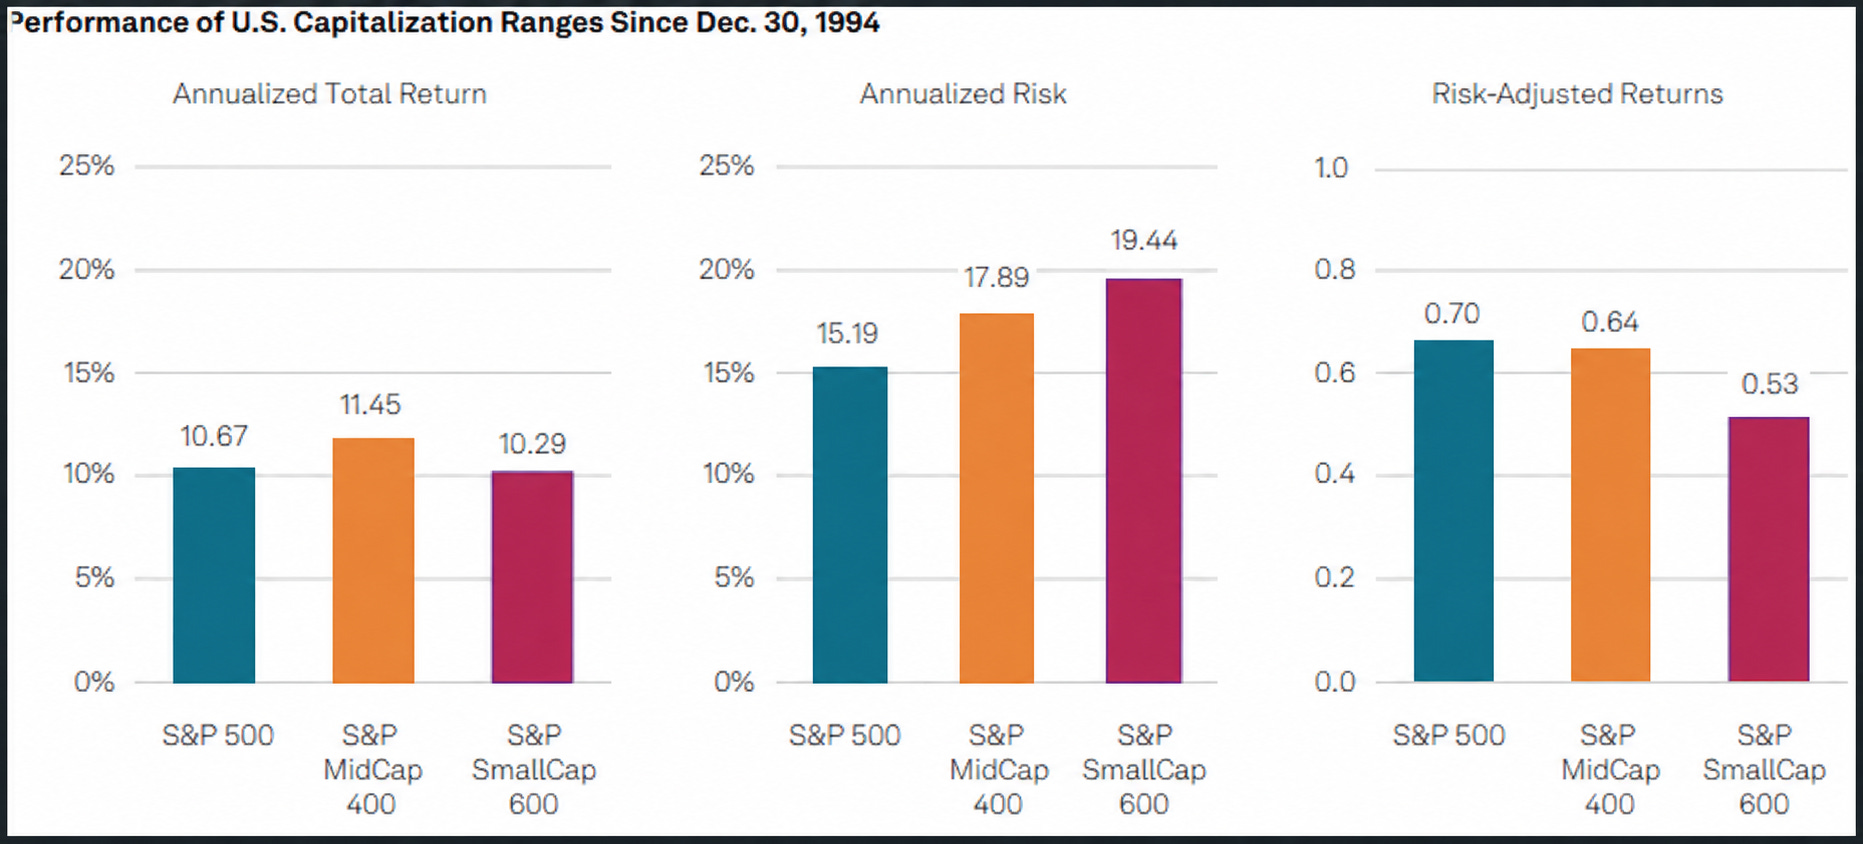Click the teal risk bar labeled 15.19
This screenshot has width=1863, height=844.
[850, 525]
